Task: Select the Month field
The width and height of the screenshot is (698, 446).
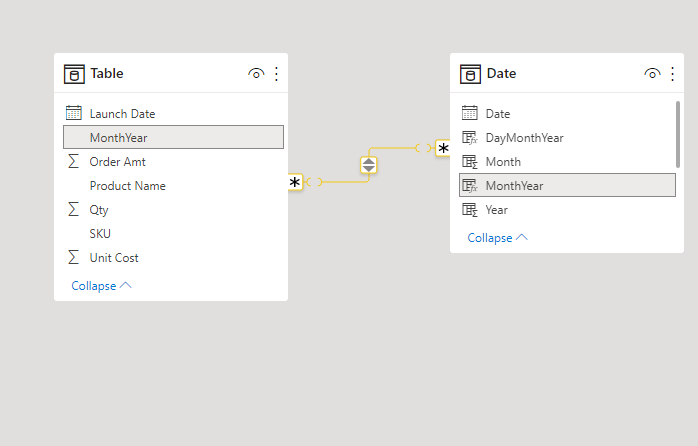Action: coord(567,162)
